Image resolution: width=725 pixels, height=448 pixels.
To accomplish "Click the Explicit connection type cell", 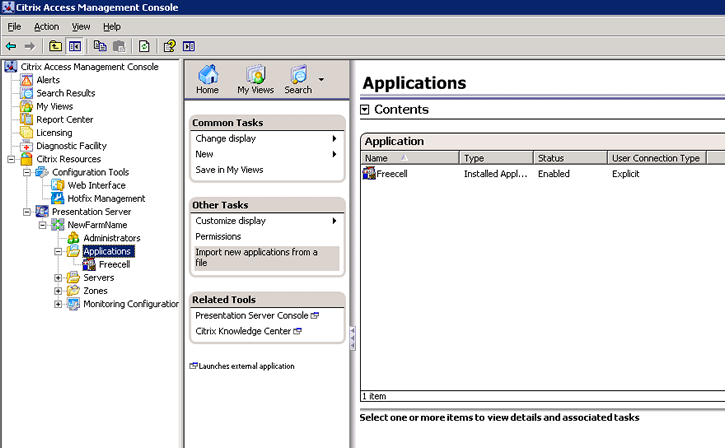I will point(626,174).
